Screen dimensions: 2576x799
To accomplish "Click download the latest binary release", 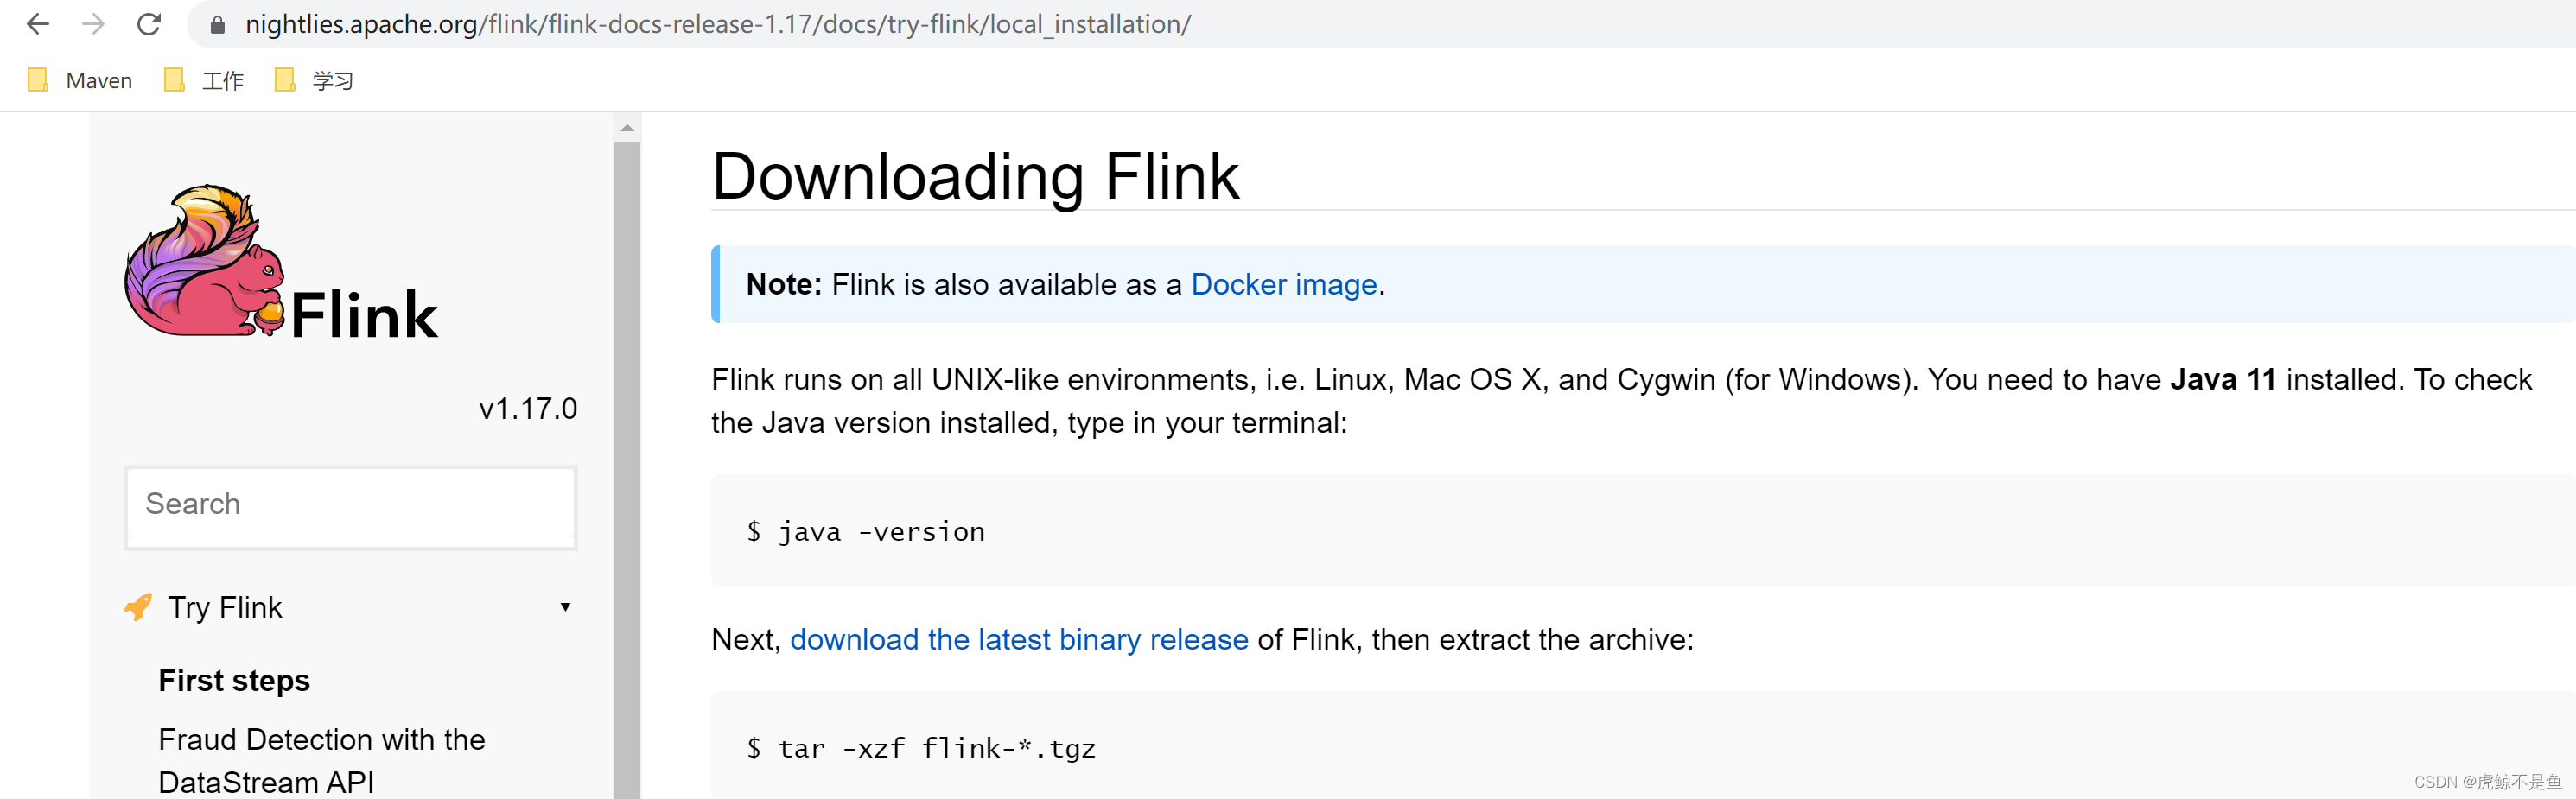I will (x=1018, y=639).
